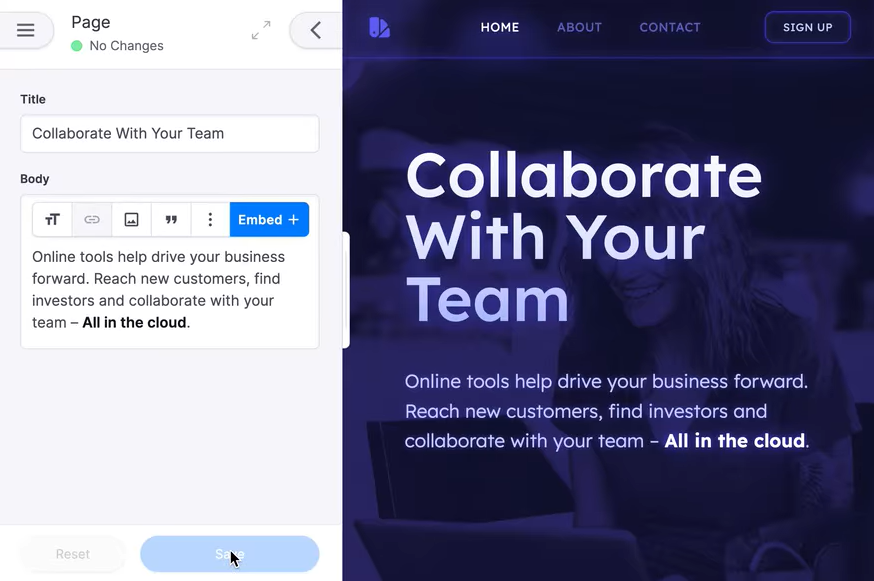
Task: Expand editor to fullscreen with arrows icon
Action: pyautogui.click(x=261, y=30)
